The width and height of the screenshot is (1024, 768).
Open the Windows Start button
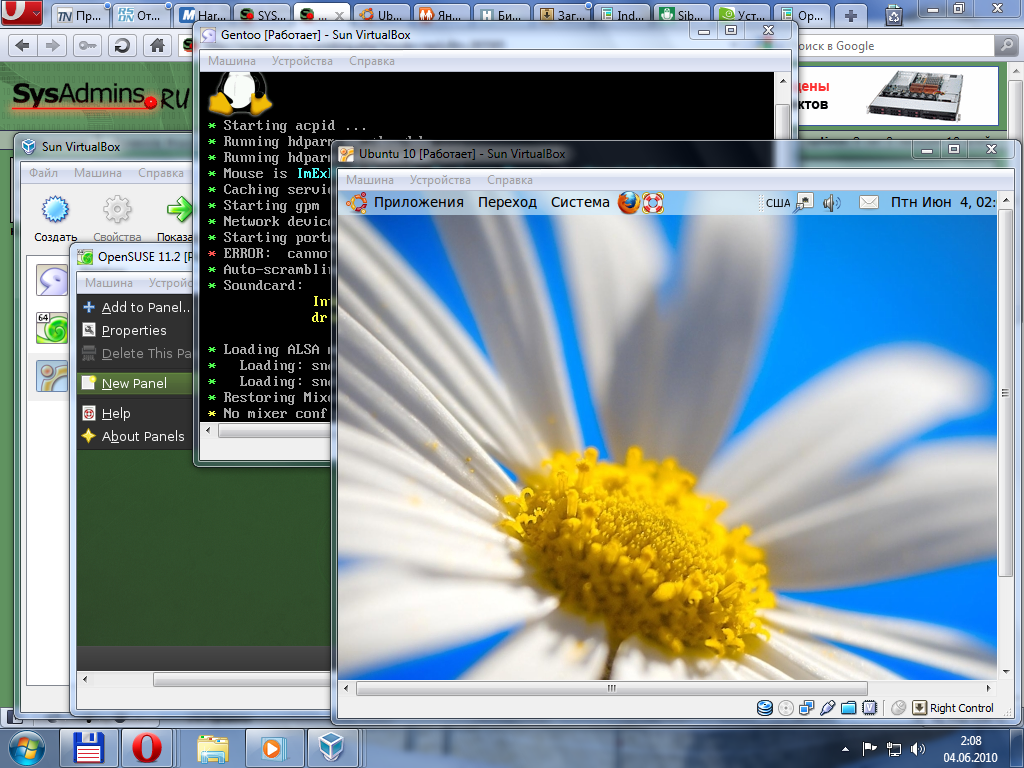tap(26, 748)
